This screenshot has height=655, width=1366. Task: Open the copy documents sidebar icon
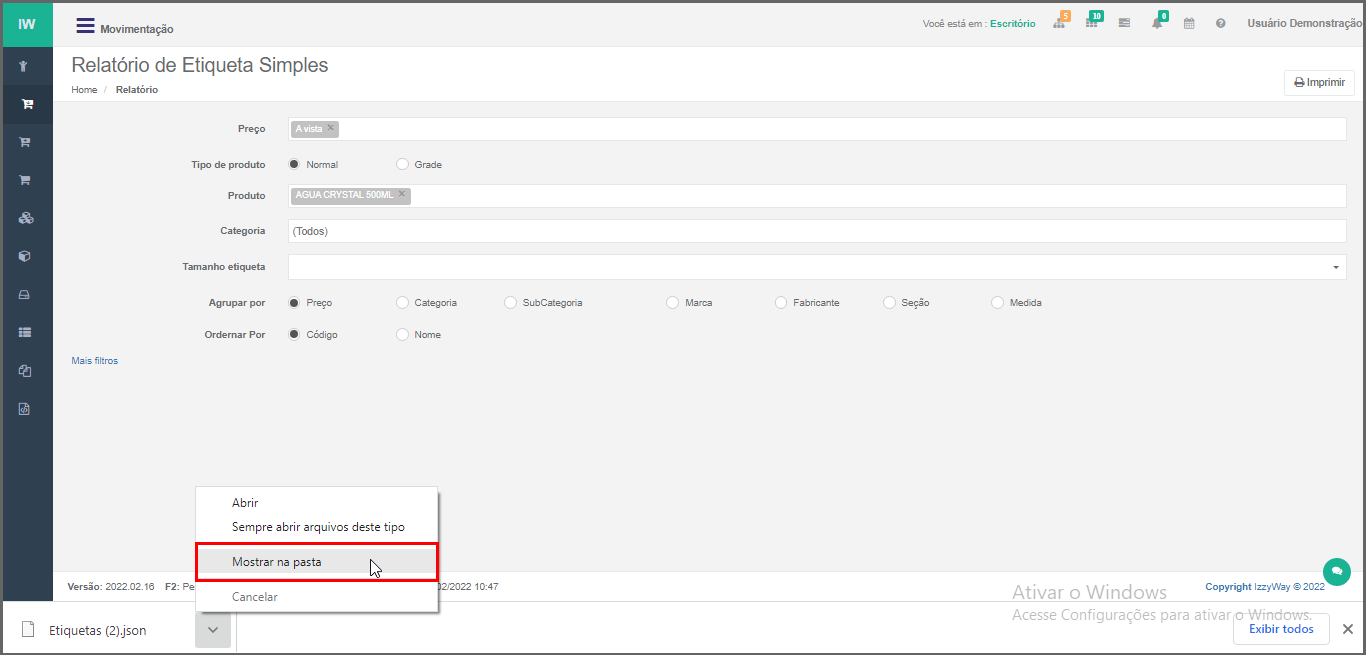click(x=26, y=370)
